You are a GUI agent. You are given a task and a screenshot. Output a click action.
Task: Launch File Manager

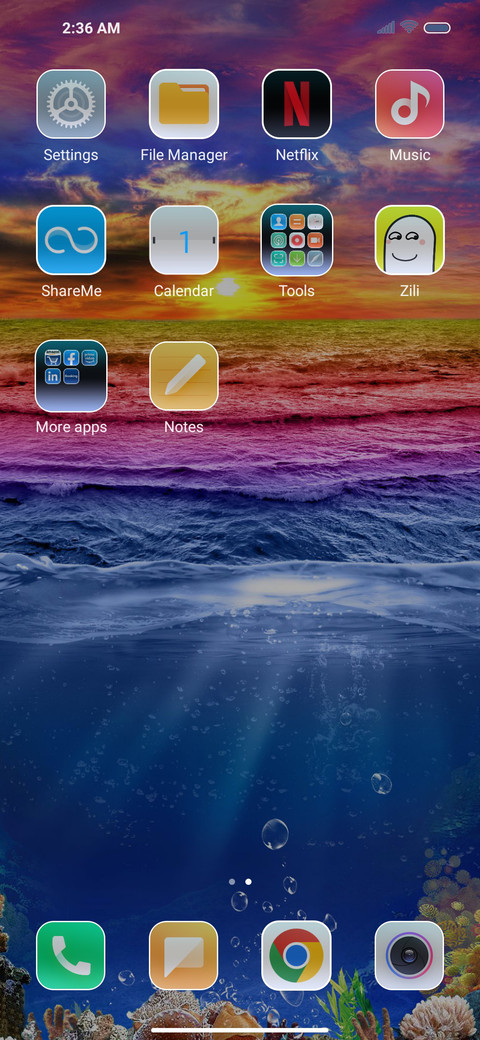point(184,104)
